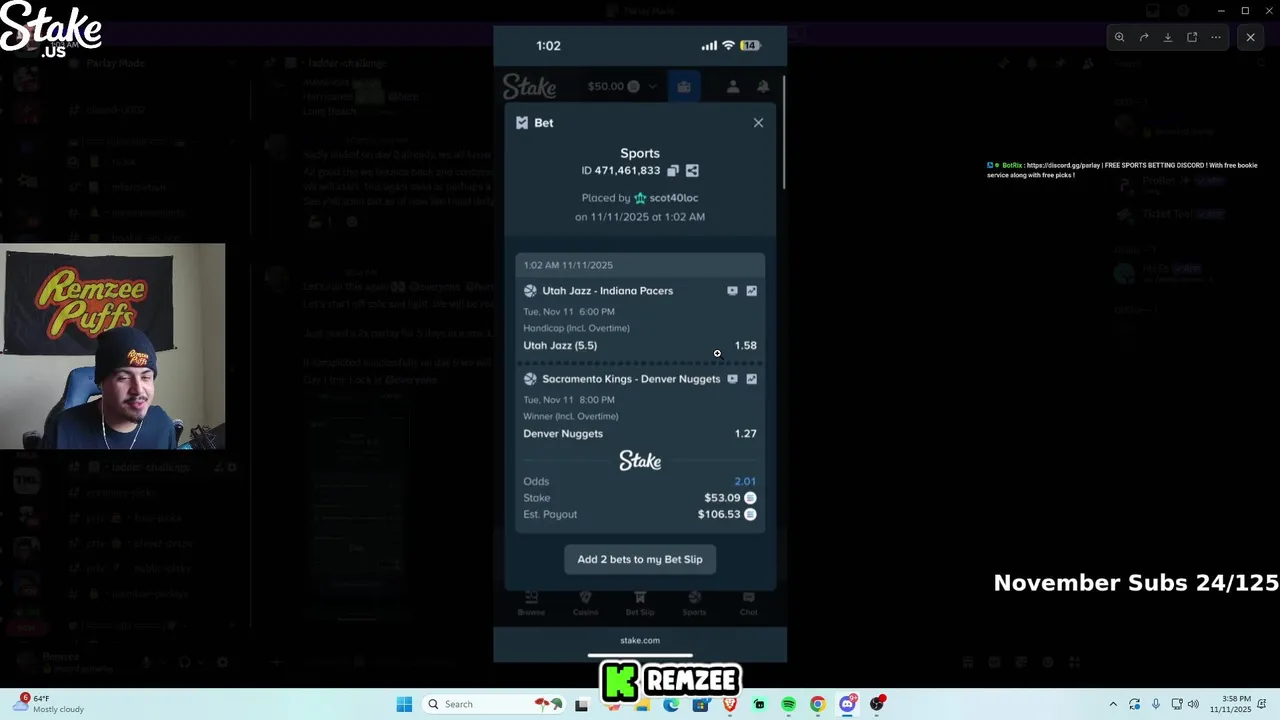Click the total odds 2.01 value

click(745, 481)
